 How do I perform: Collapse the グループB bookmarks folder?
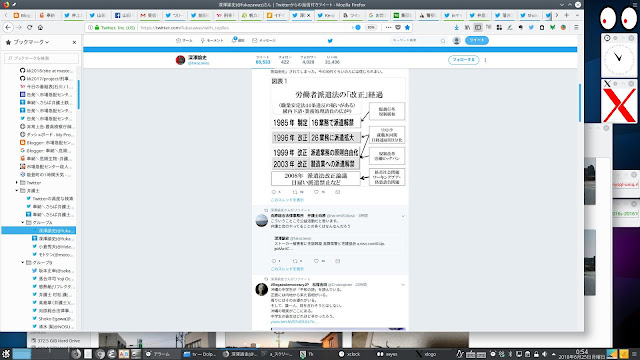23,262
